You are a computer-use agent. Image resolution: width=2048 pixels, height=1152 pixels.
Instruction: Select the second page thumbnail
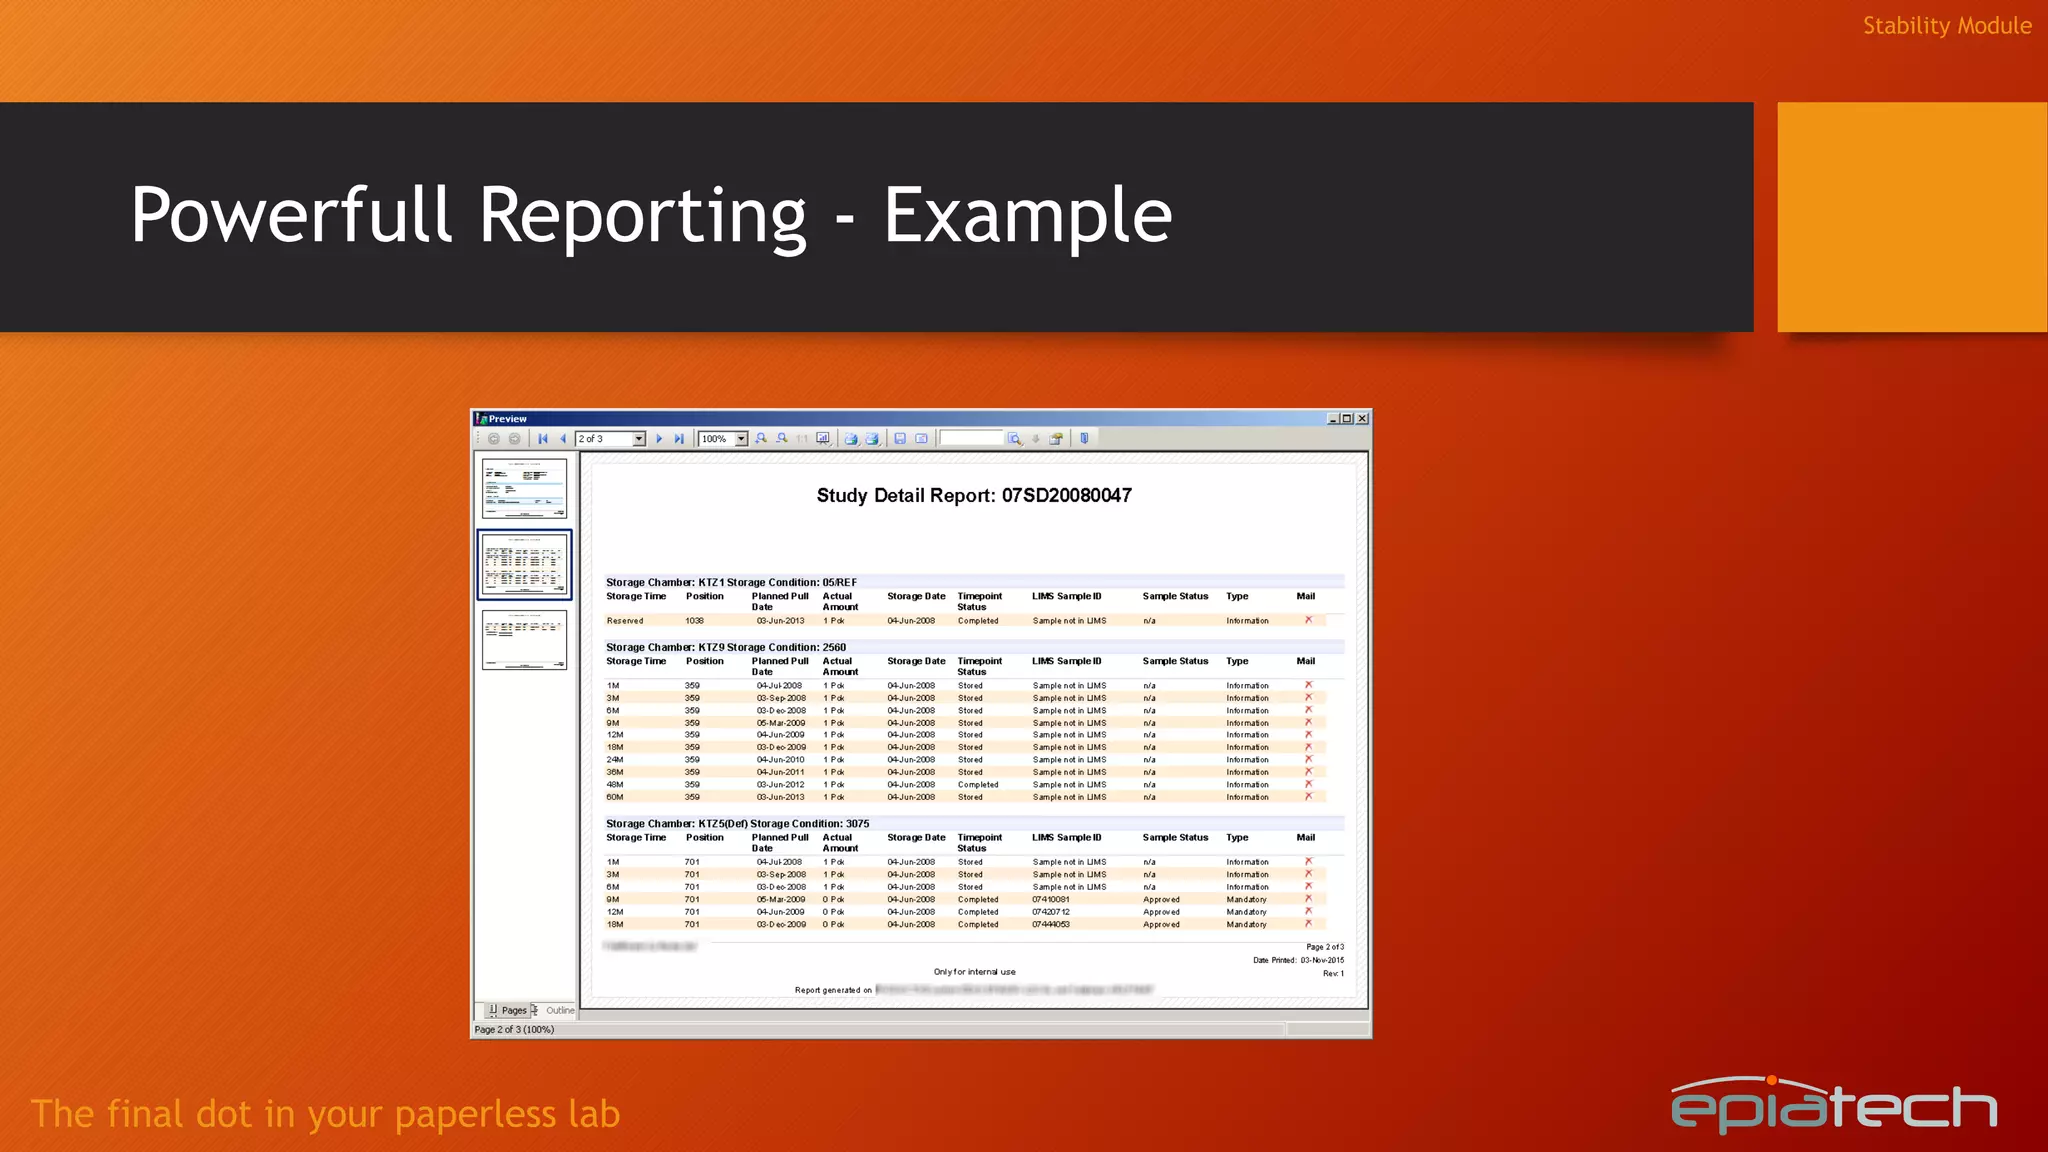pos(524,565)
